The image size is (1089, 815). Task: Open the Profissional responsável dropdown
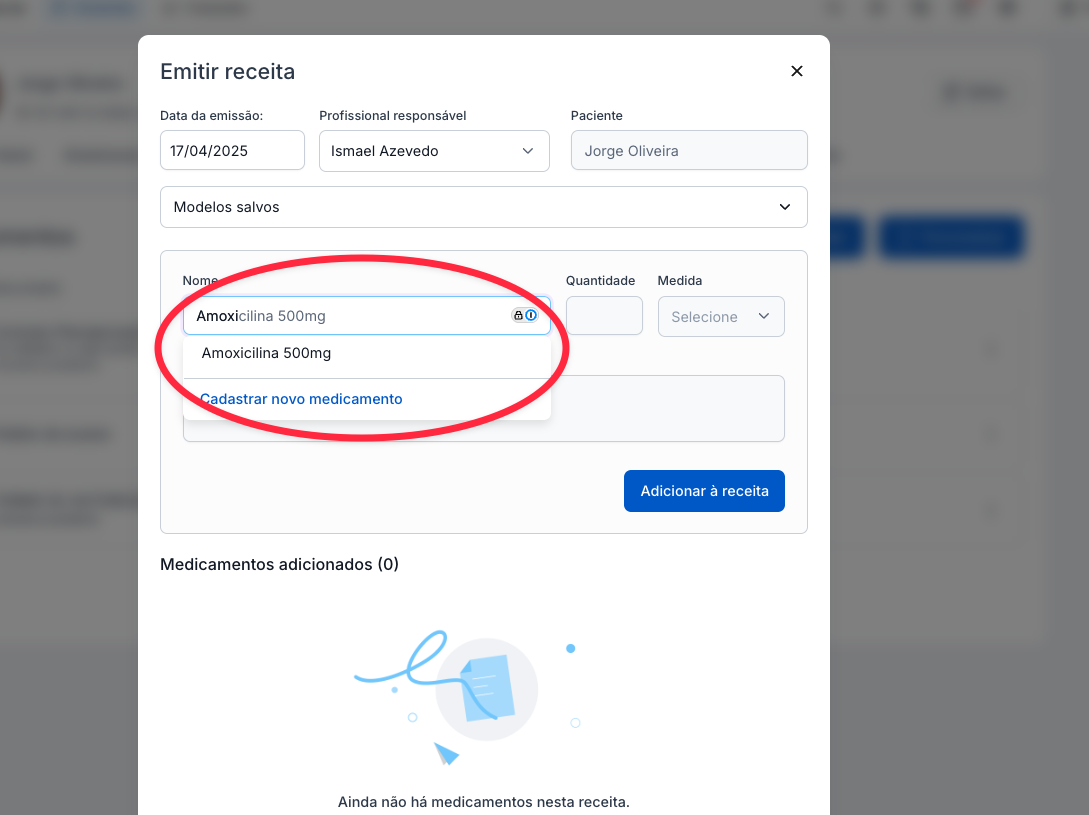tap(434, 151)
